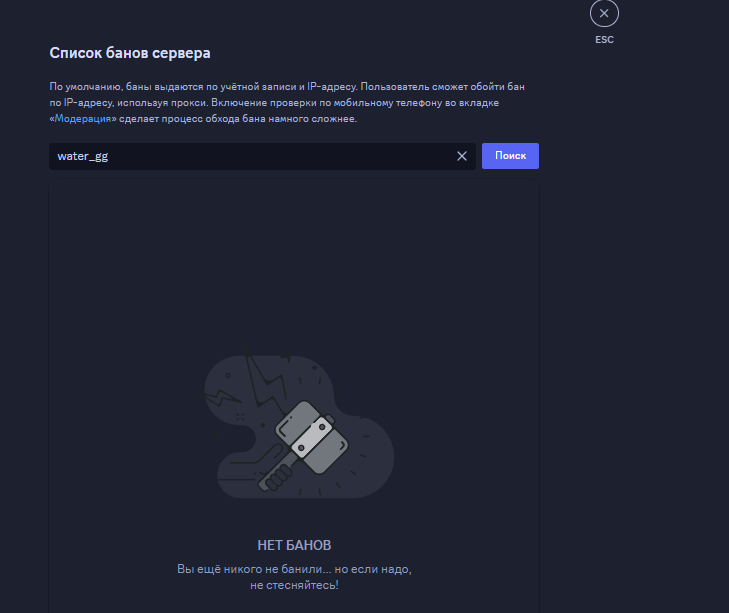Click the small dots left of the hammer
The width and height of the screenshot is (729, 613).
[240, 414]
